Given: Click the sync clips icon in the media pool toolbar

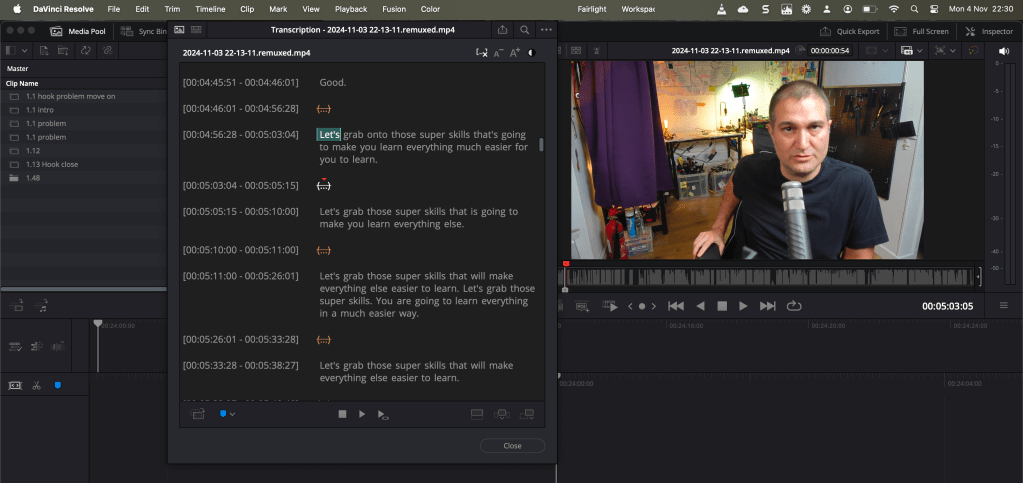Looking at the screenshot, I should point(85,50).
